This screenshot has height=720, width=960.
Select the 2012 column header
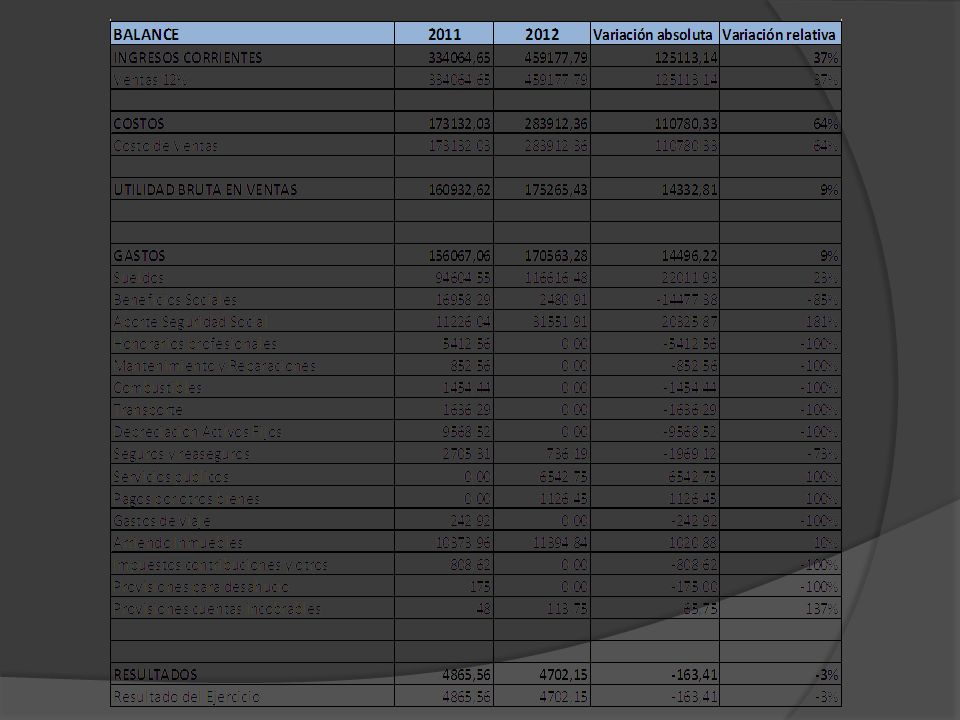coord(542,34)
